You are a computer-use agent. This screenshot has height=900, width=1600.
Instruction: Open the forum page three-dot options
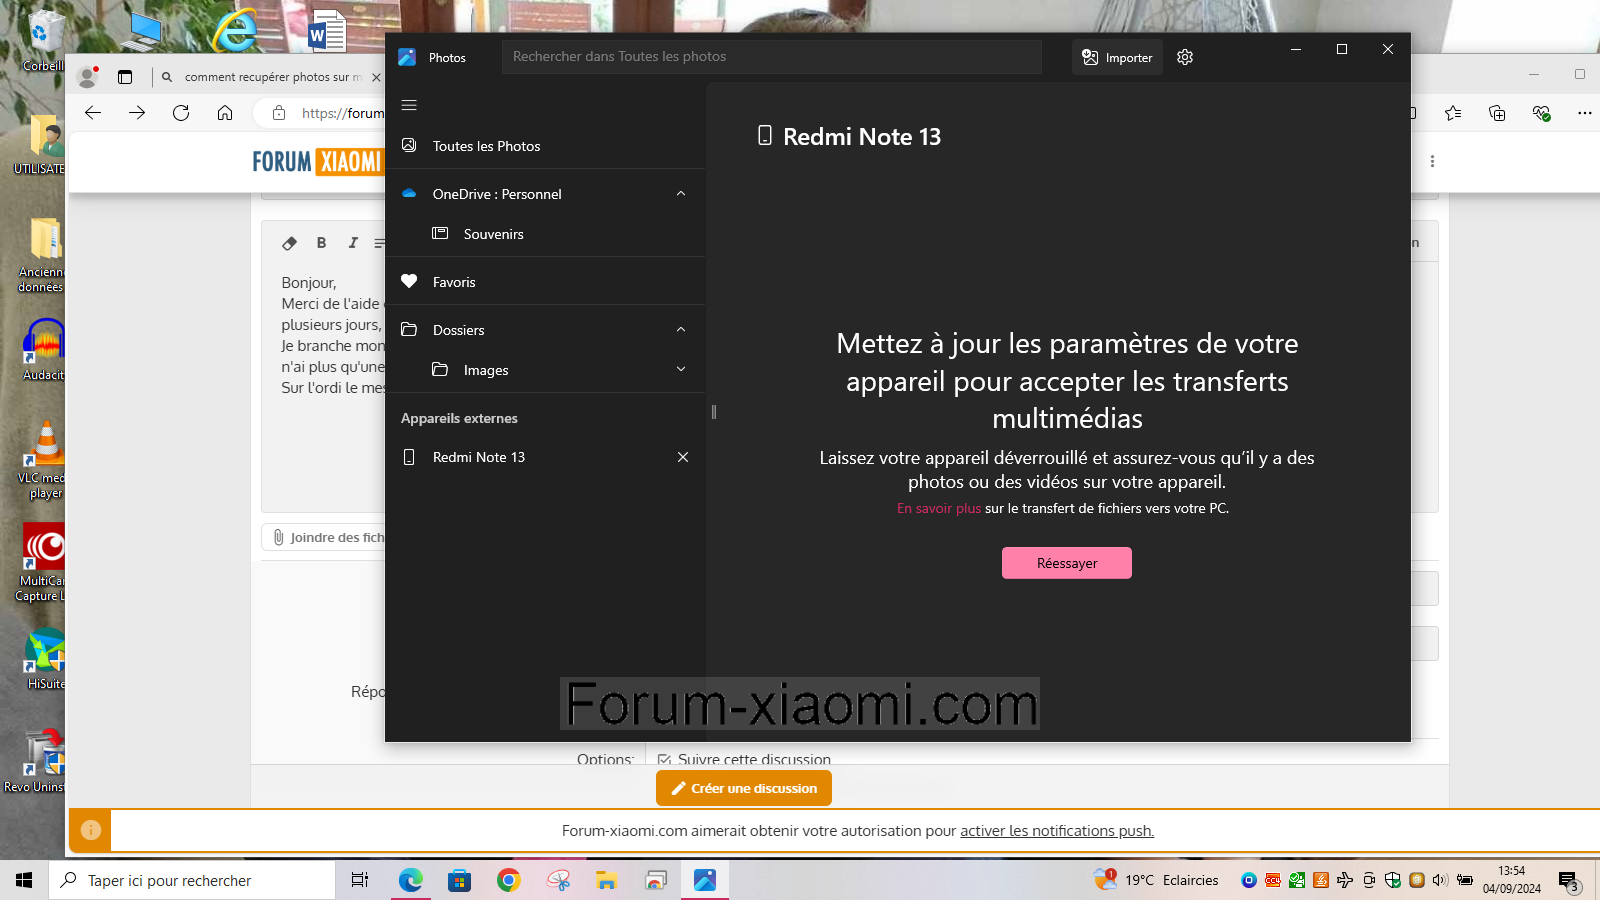pos(1432,161)
